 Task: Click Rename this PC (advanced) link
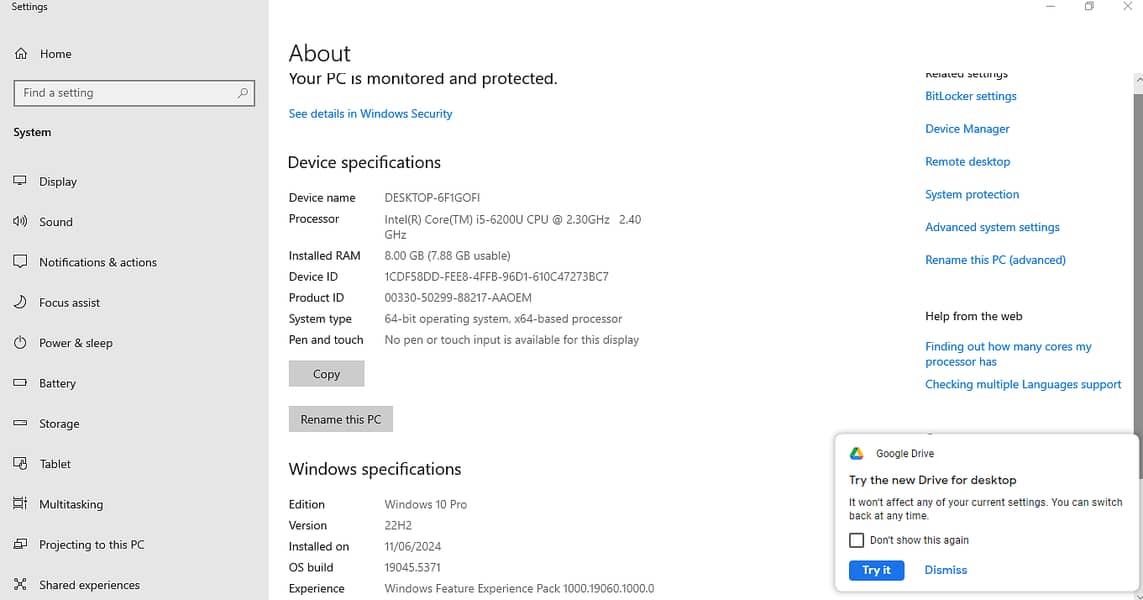click(x=995, y=260)
